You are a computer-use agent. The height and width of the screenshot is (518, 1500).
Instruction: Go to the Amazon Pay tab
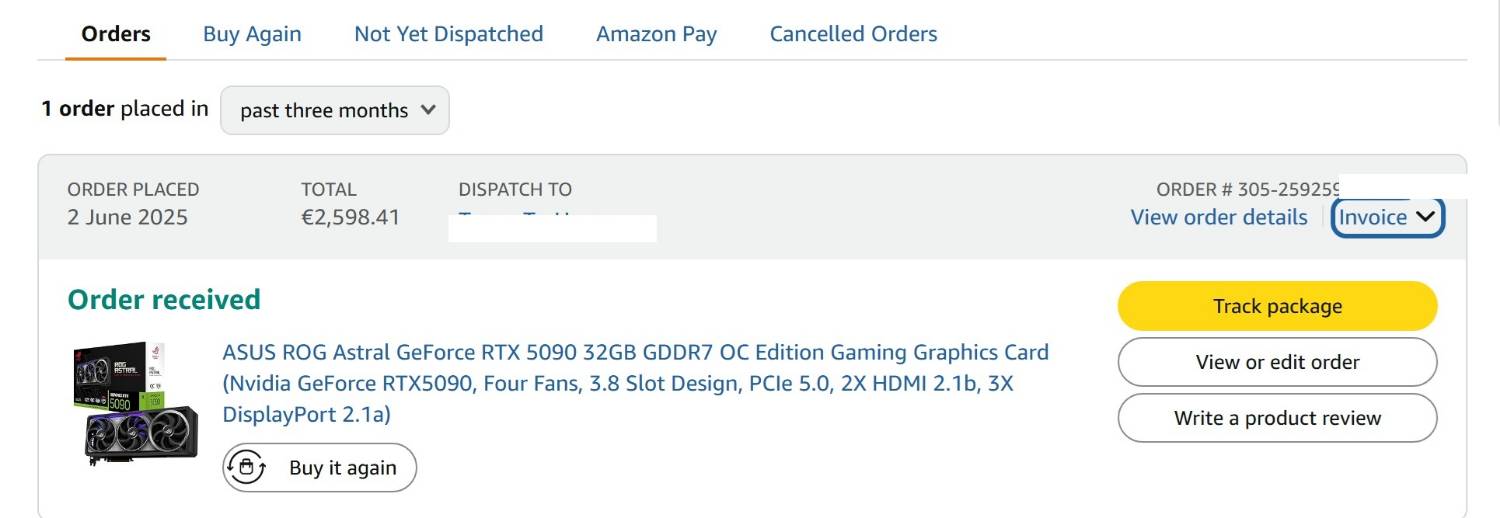(x=656, y=34)
